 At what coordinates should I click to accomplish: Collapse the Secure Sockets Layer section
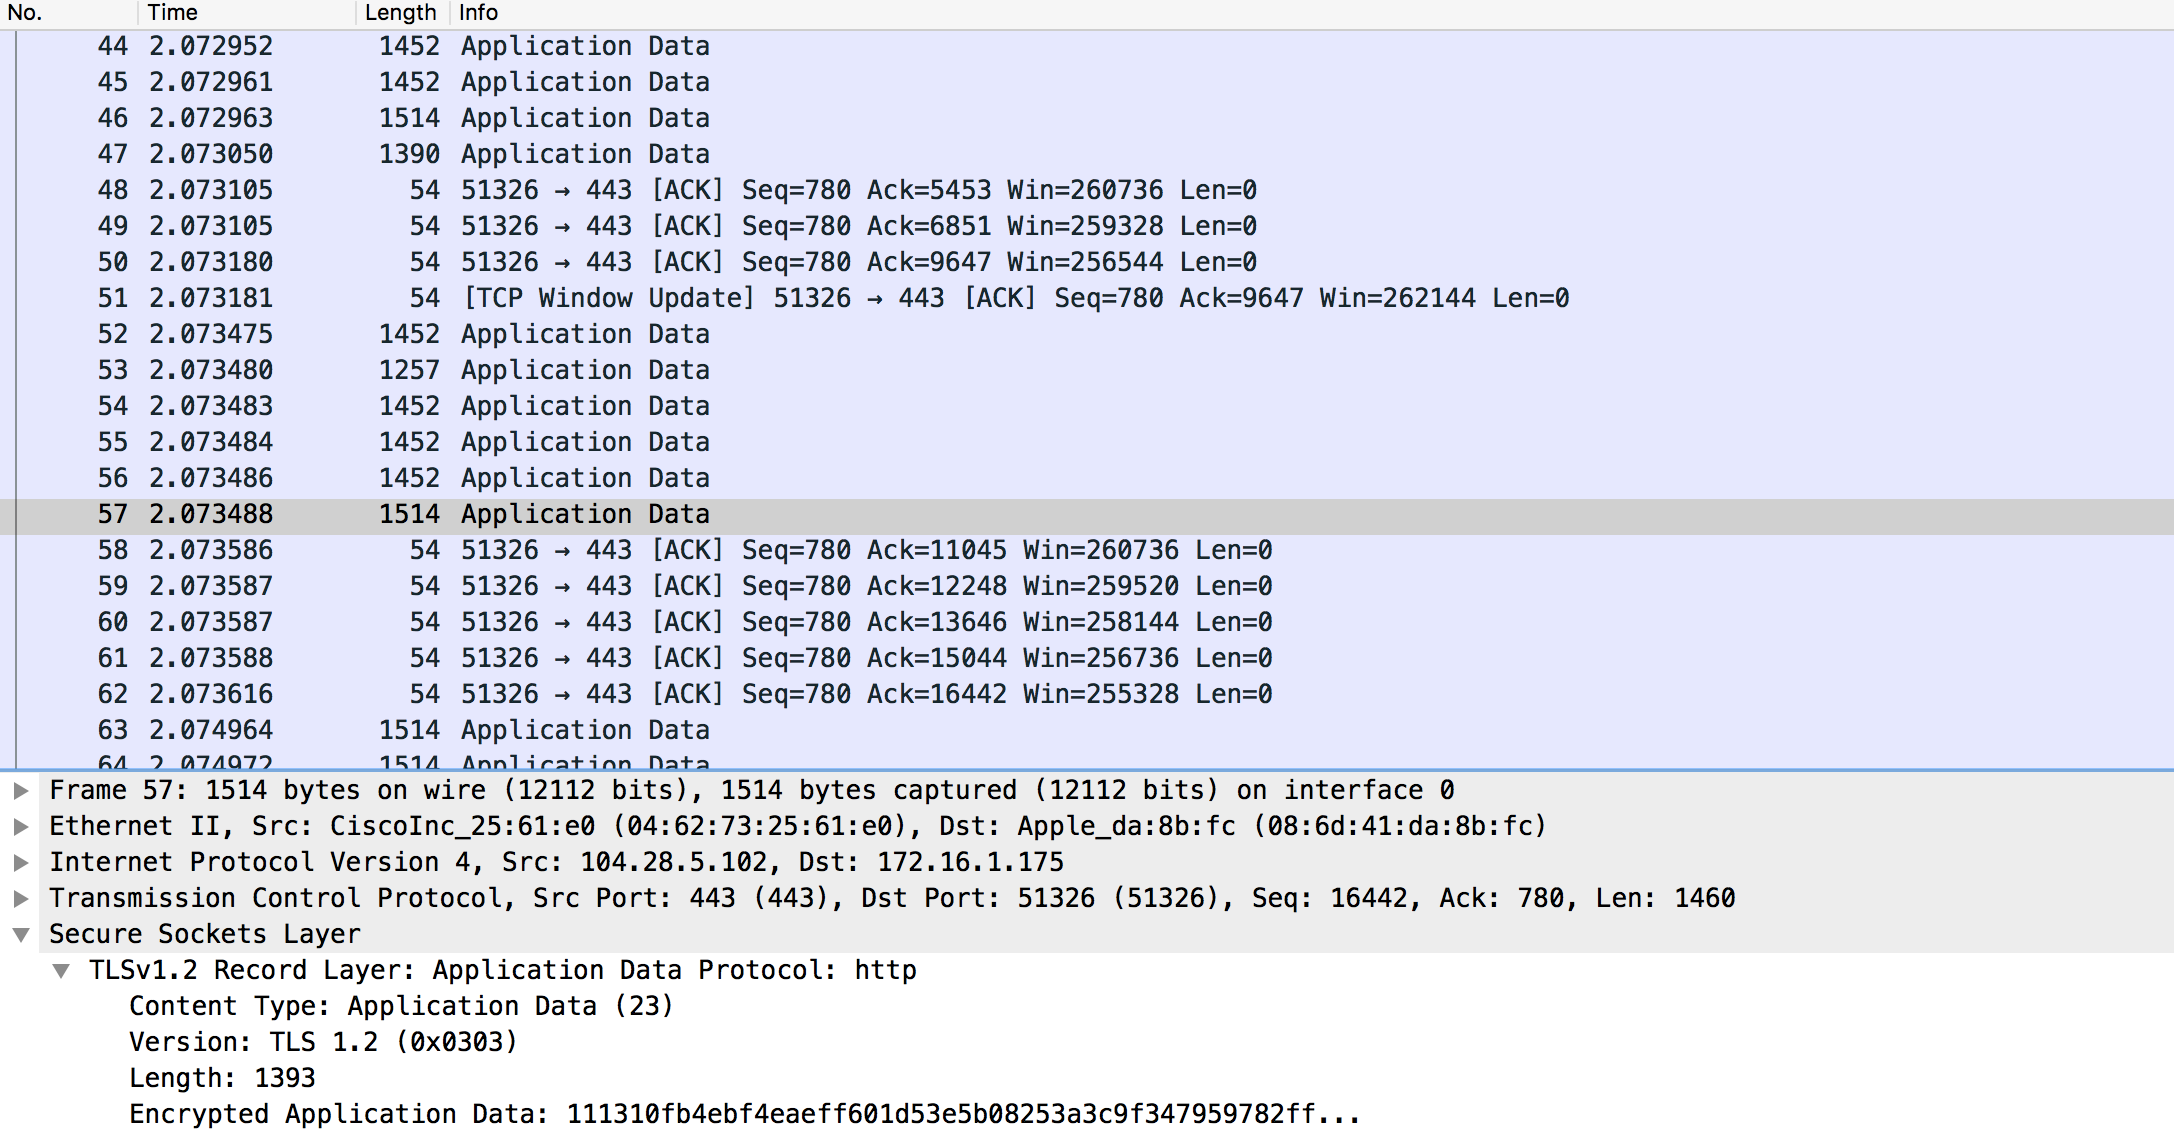[x=21, y=935]
